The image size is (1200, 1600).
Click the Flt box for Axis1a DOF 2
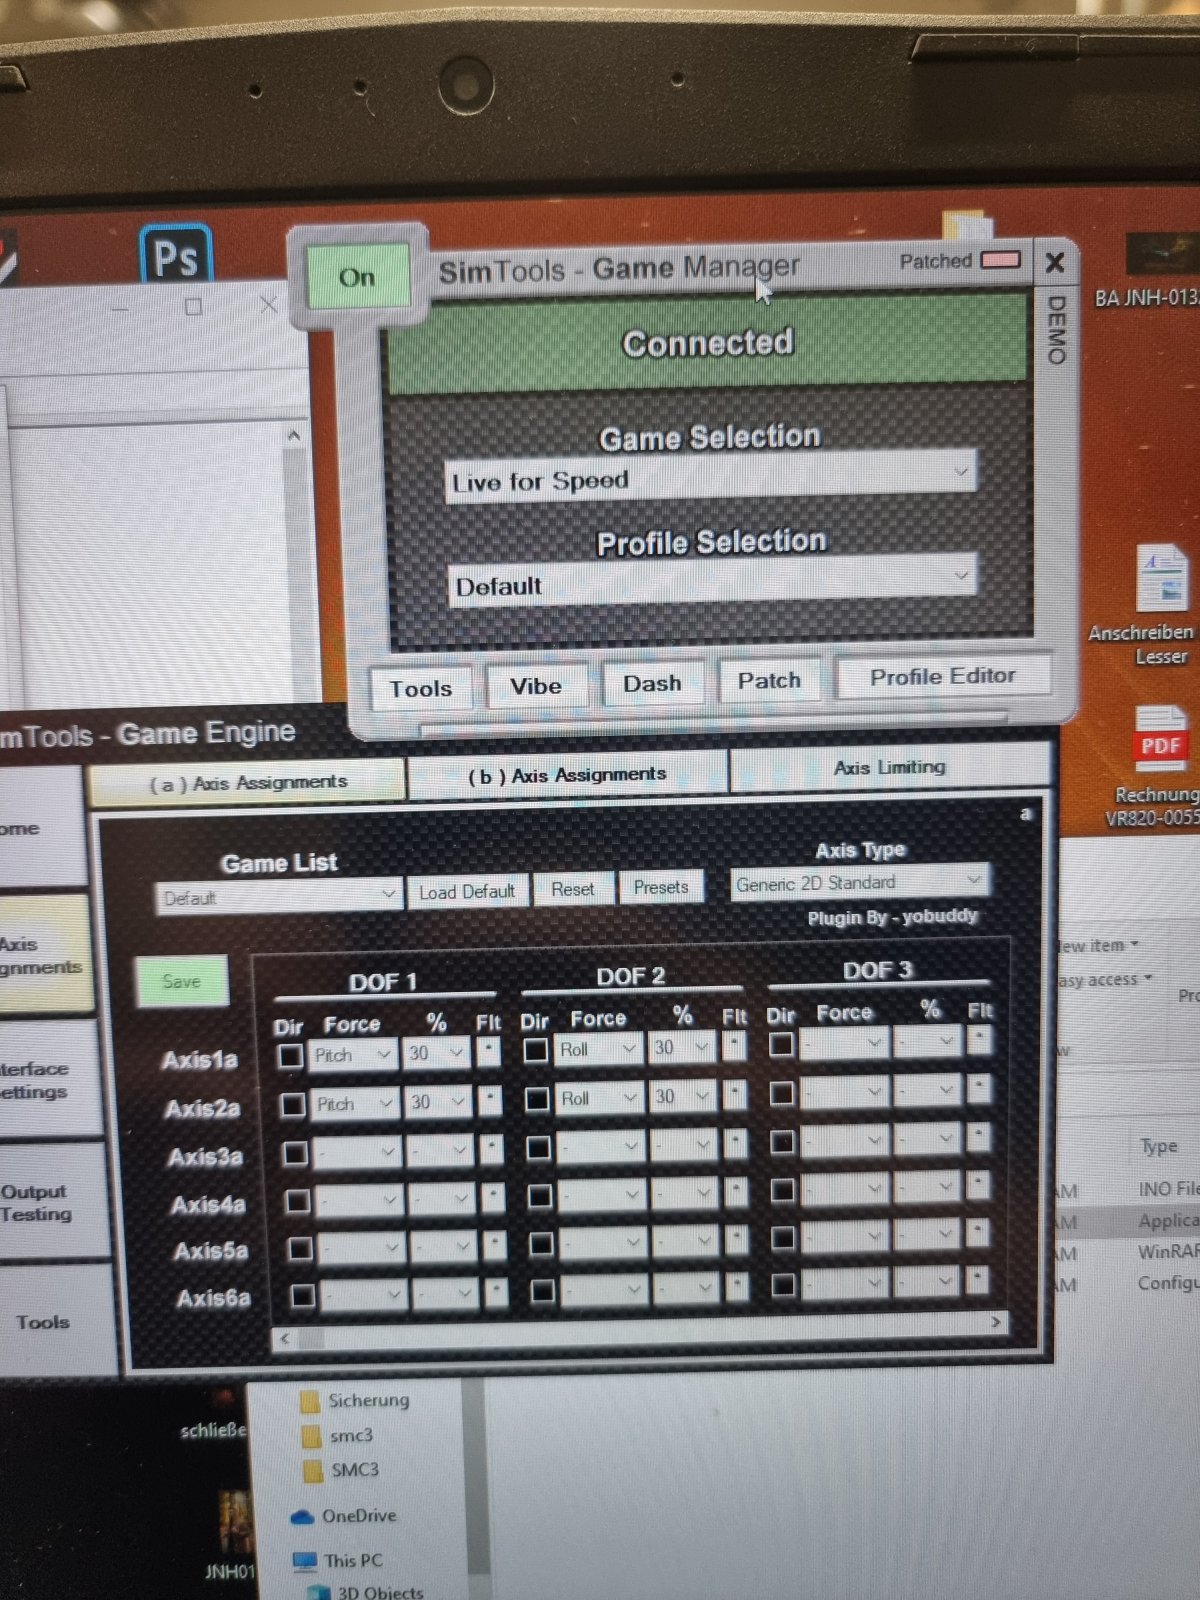[734, 1046]
